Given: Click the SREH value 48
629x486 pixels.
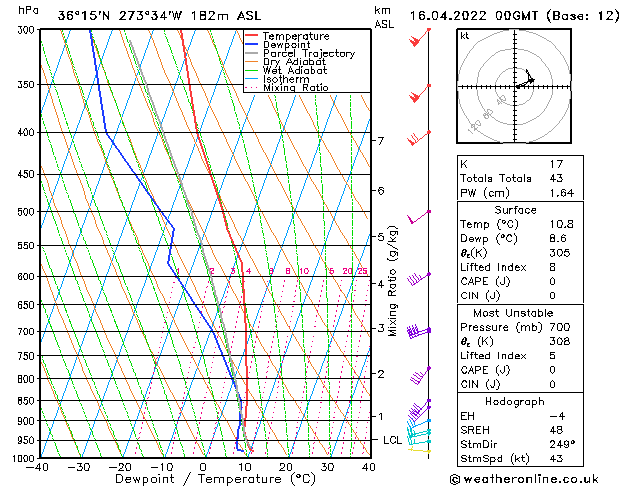Looking at the screenshot, I should [556, 430].
